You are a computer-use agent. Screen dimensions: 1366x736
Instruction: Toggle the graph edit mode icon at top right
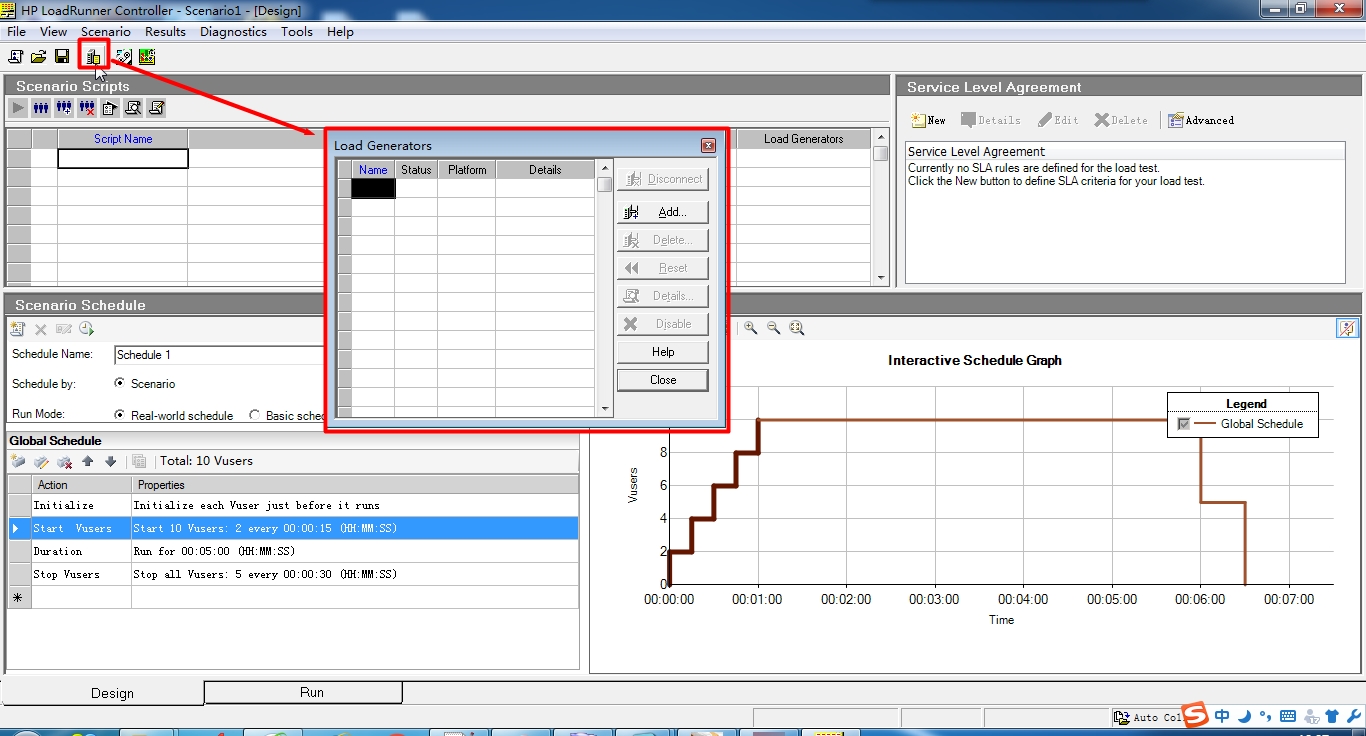coord(1346,328)
